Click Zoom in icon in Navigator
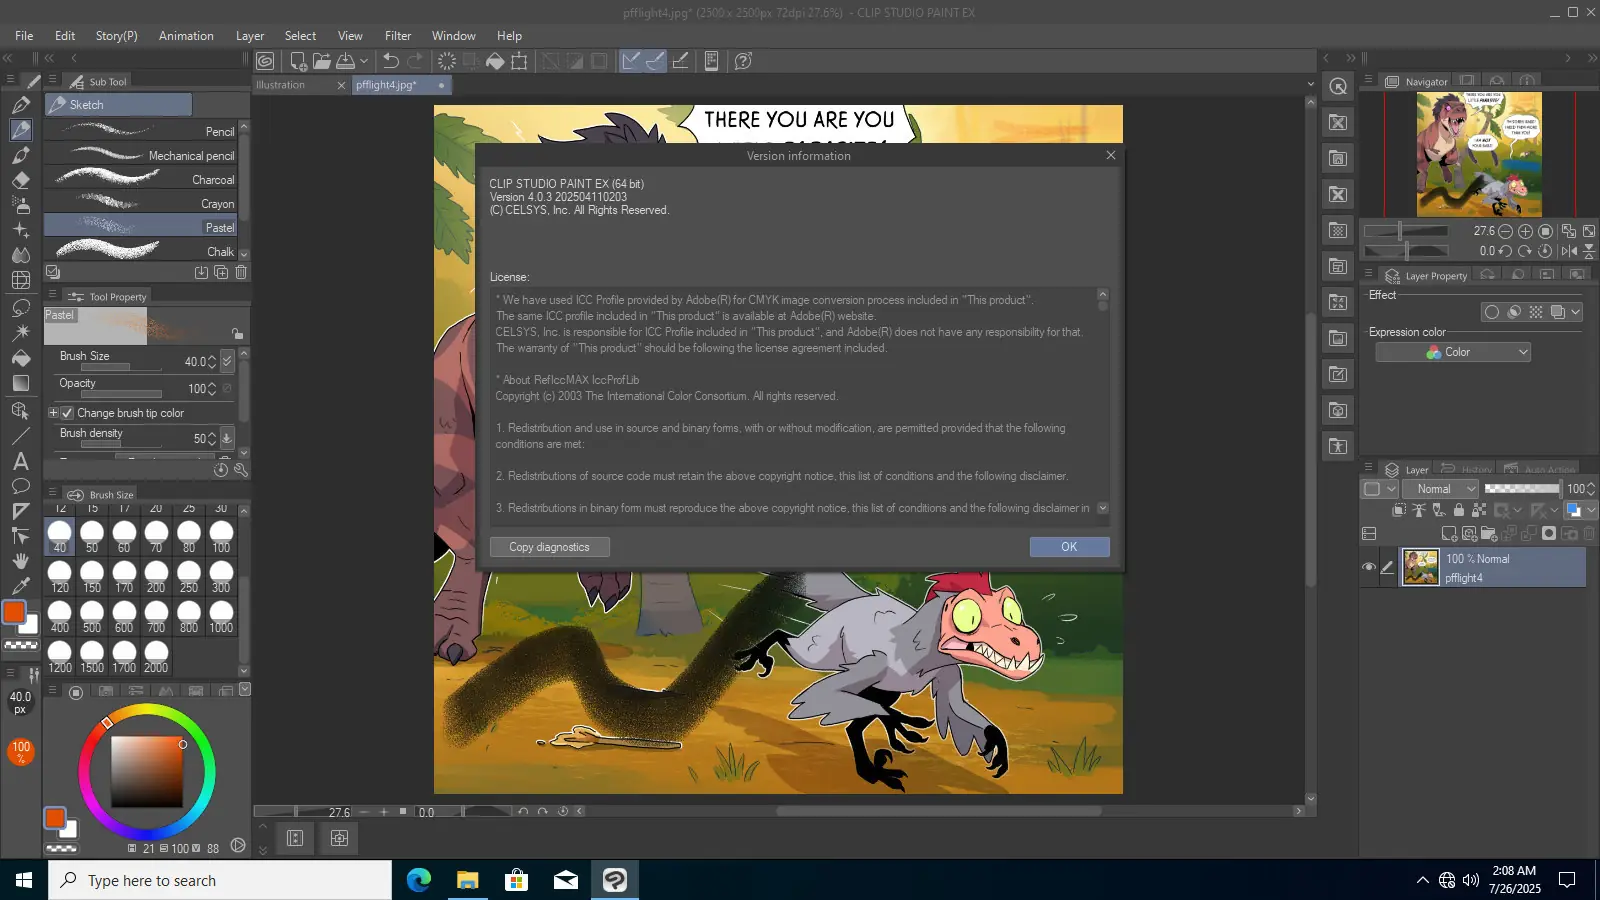 click(x=1525, y=231)
